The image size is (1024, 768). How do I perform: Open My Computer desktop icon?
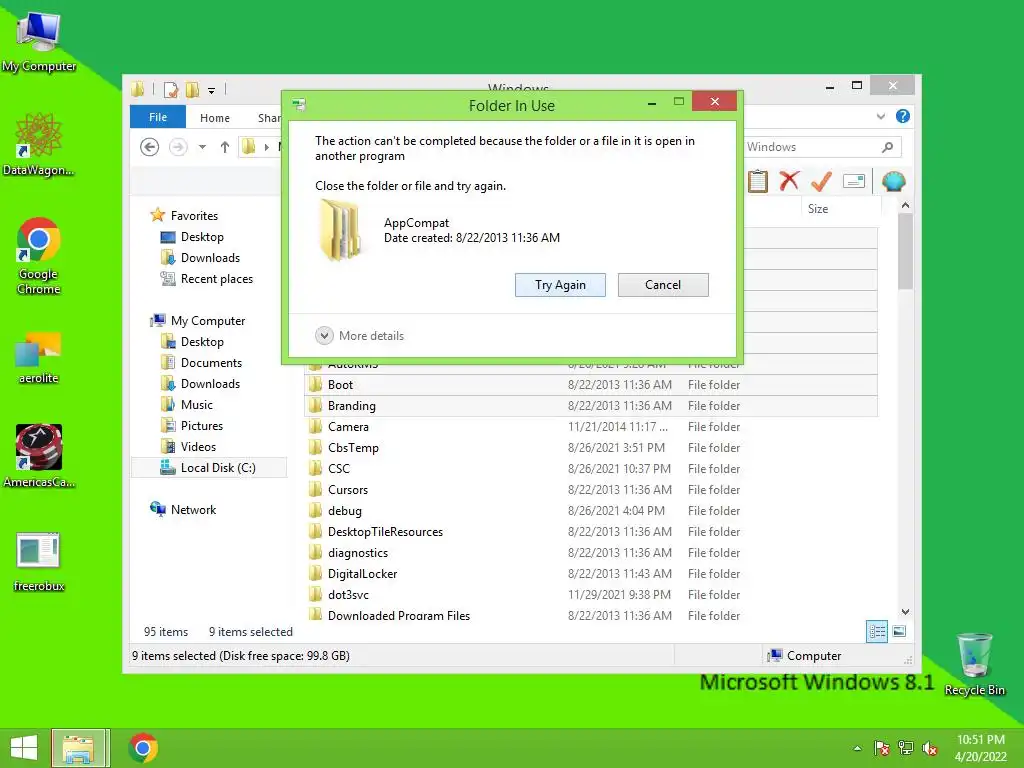pyautogui.click(x=39, y=40)
